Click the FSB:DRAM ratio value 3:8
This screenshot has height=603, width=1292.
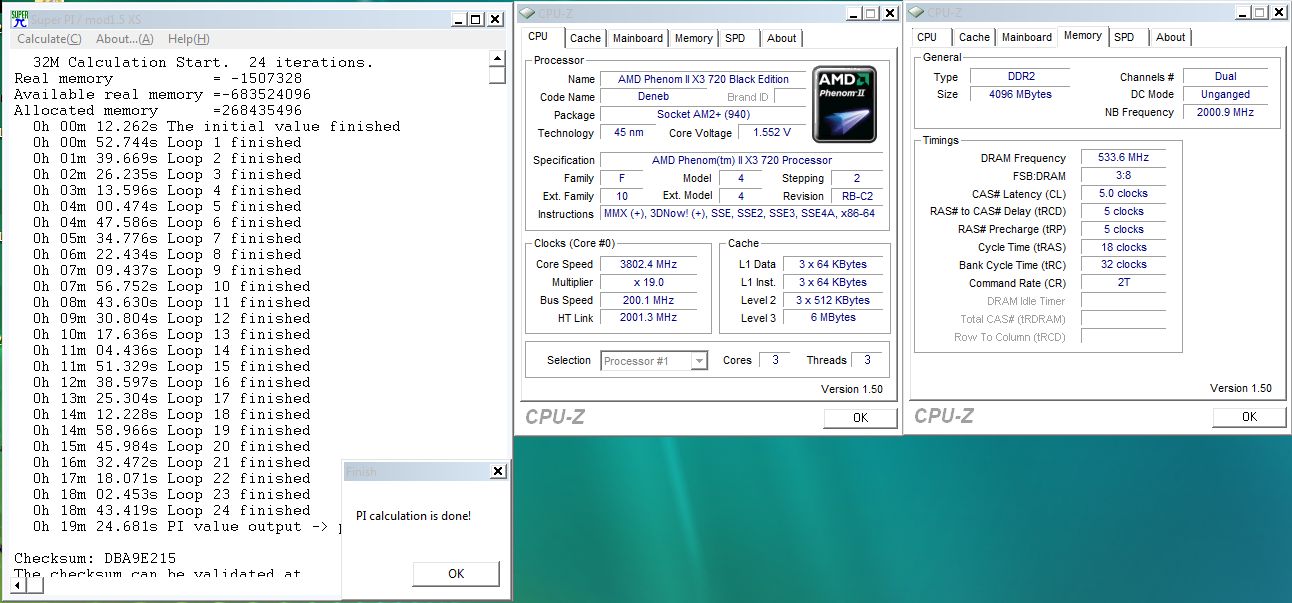point(1123,176)
